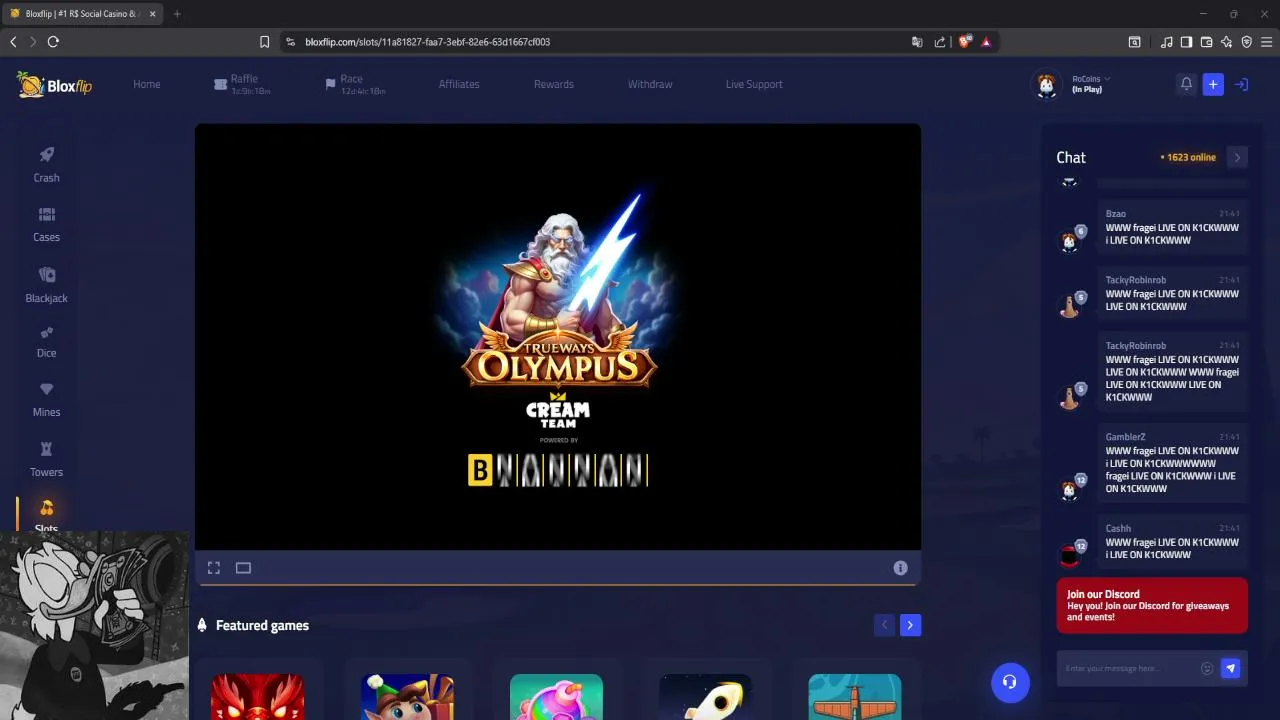The height and width of the screenshot is (720, 1280).
Task: Open Brave Shields lion icon
Action: click(965, 42)
